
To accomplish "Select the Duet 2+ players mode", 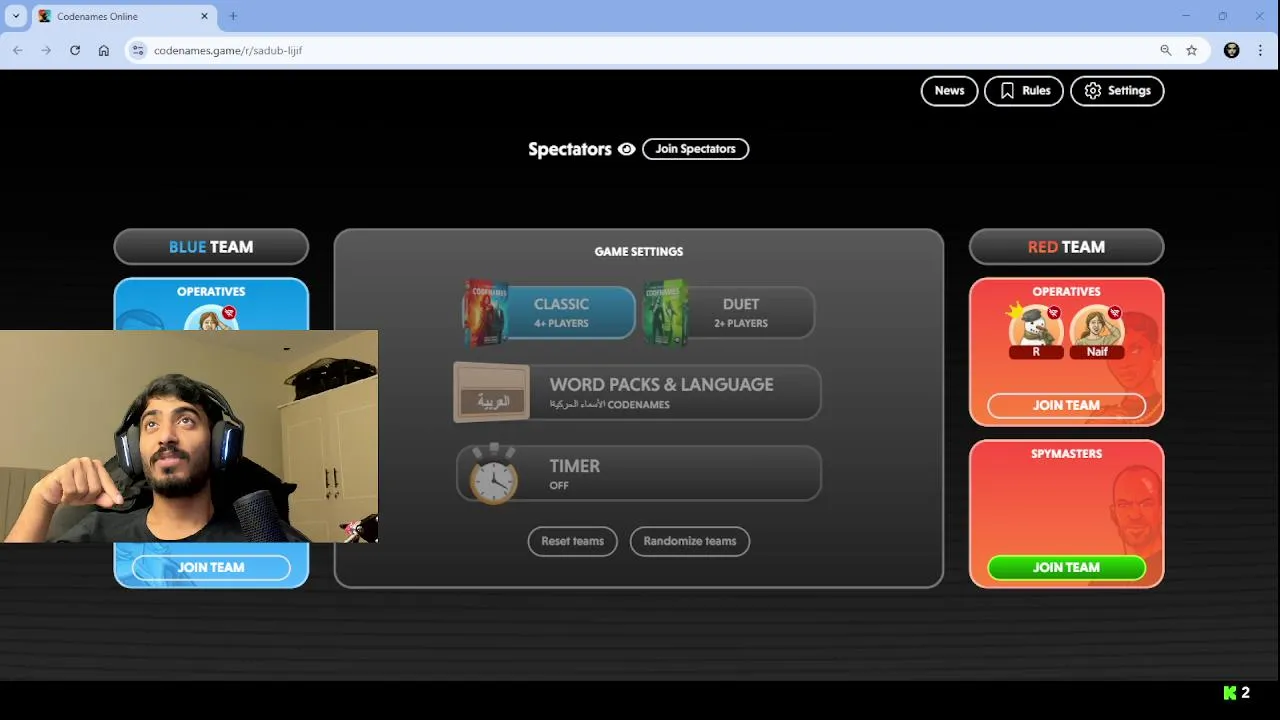I will [x=729, y=313].
